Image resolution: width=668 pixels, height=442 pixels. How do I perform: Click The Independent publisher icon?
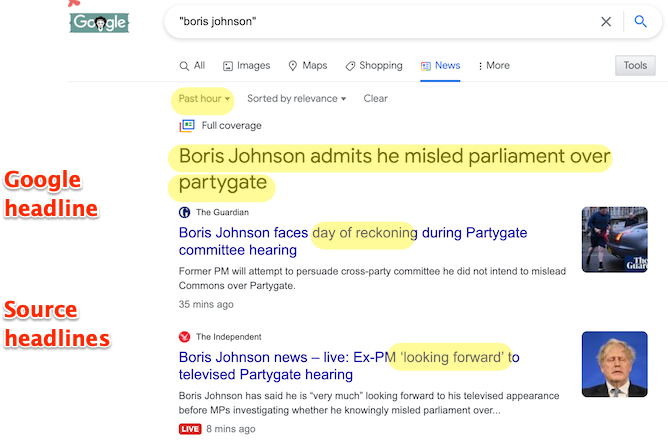pos(184,337)
